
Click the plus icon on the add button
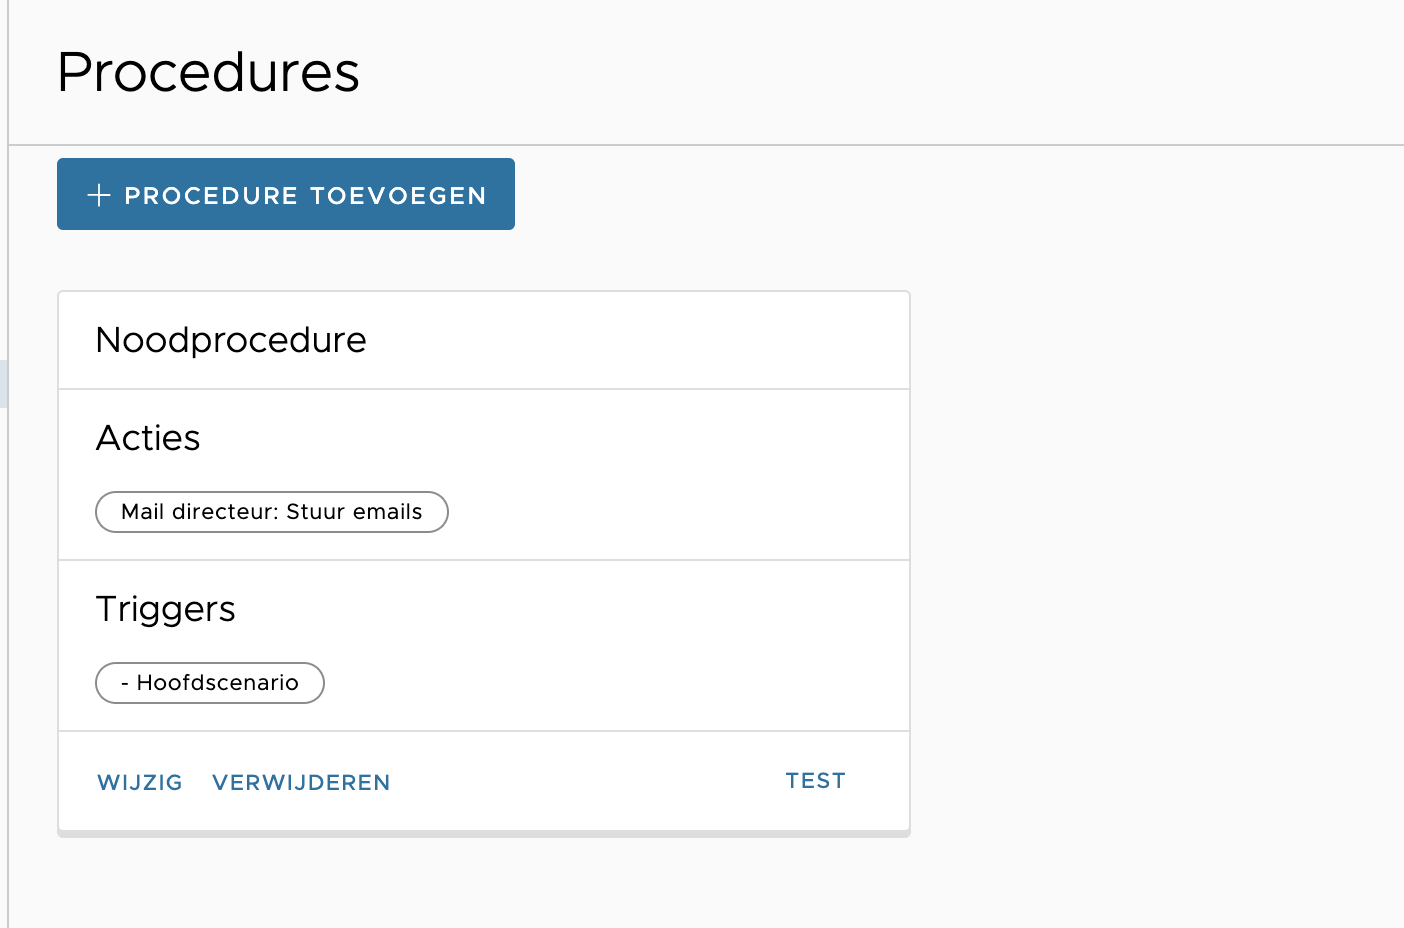pos(100,195)
